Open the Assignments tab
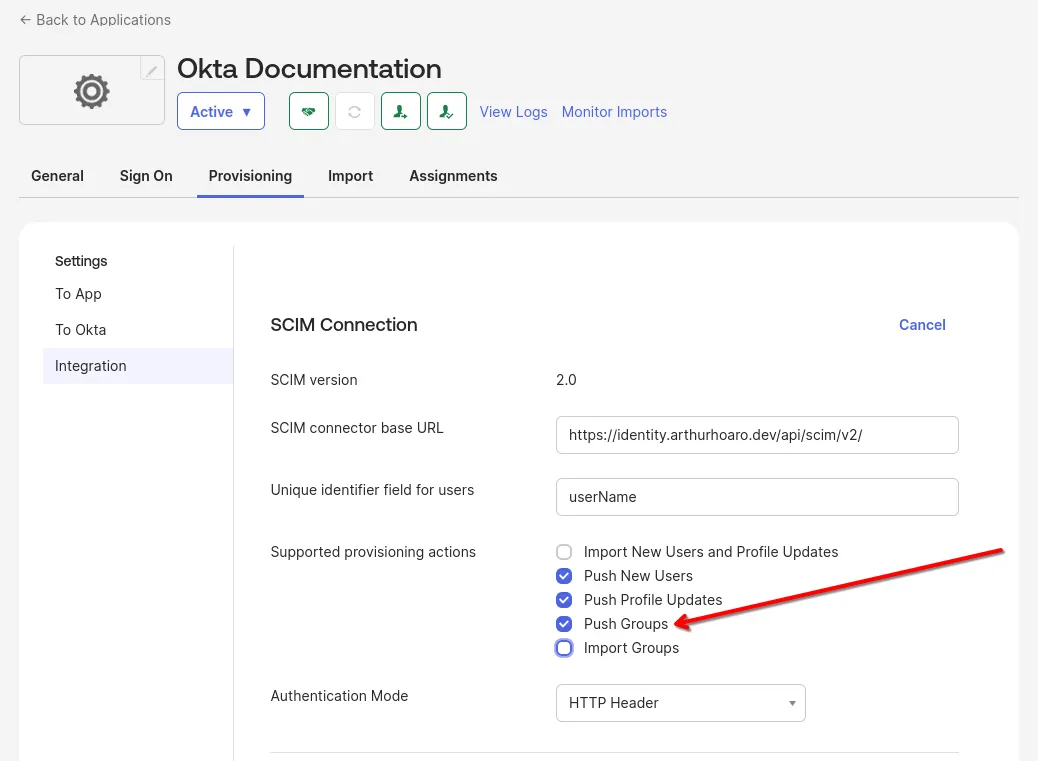Screen dimensions: 1038x761 click(453, 176)
